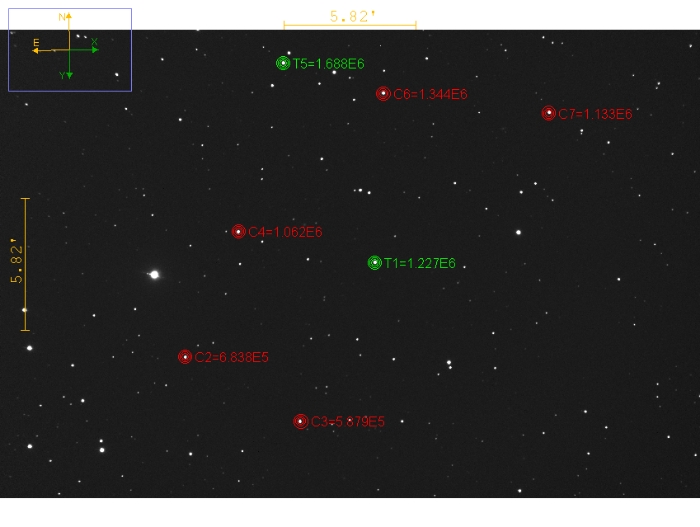Pick the red C2 comparison aperture marker
This screenshot has width=700, height=527.
pyautogui.click(x=185, y=357)
